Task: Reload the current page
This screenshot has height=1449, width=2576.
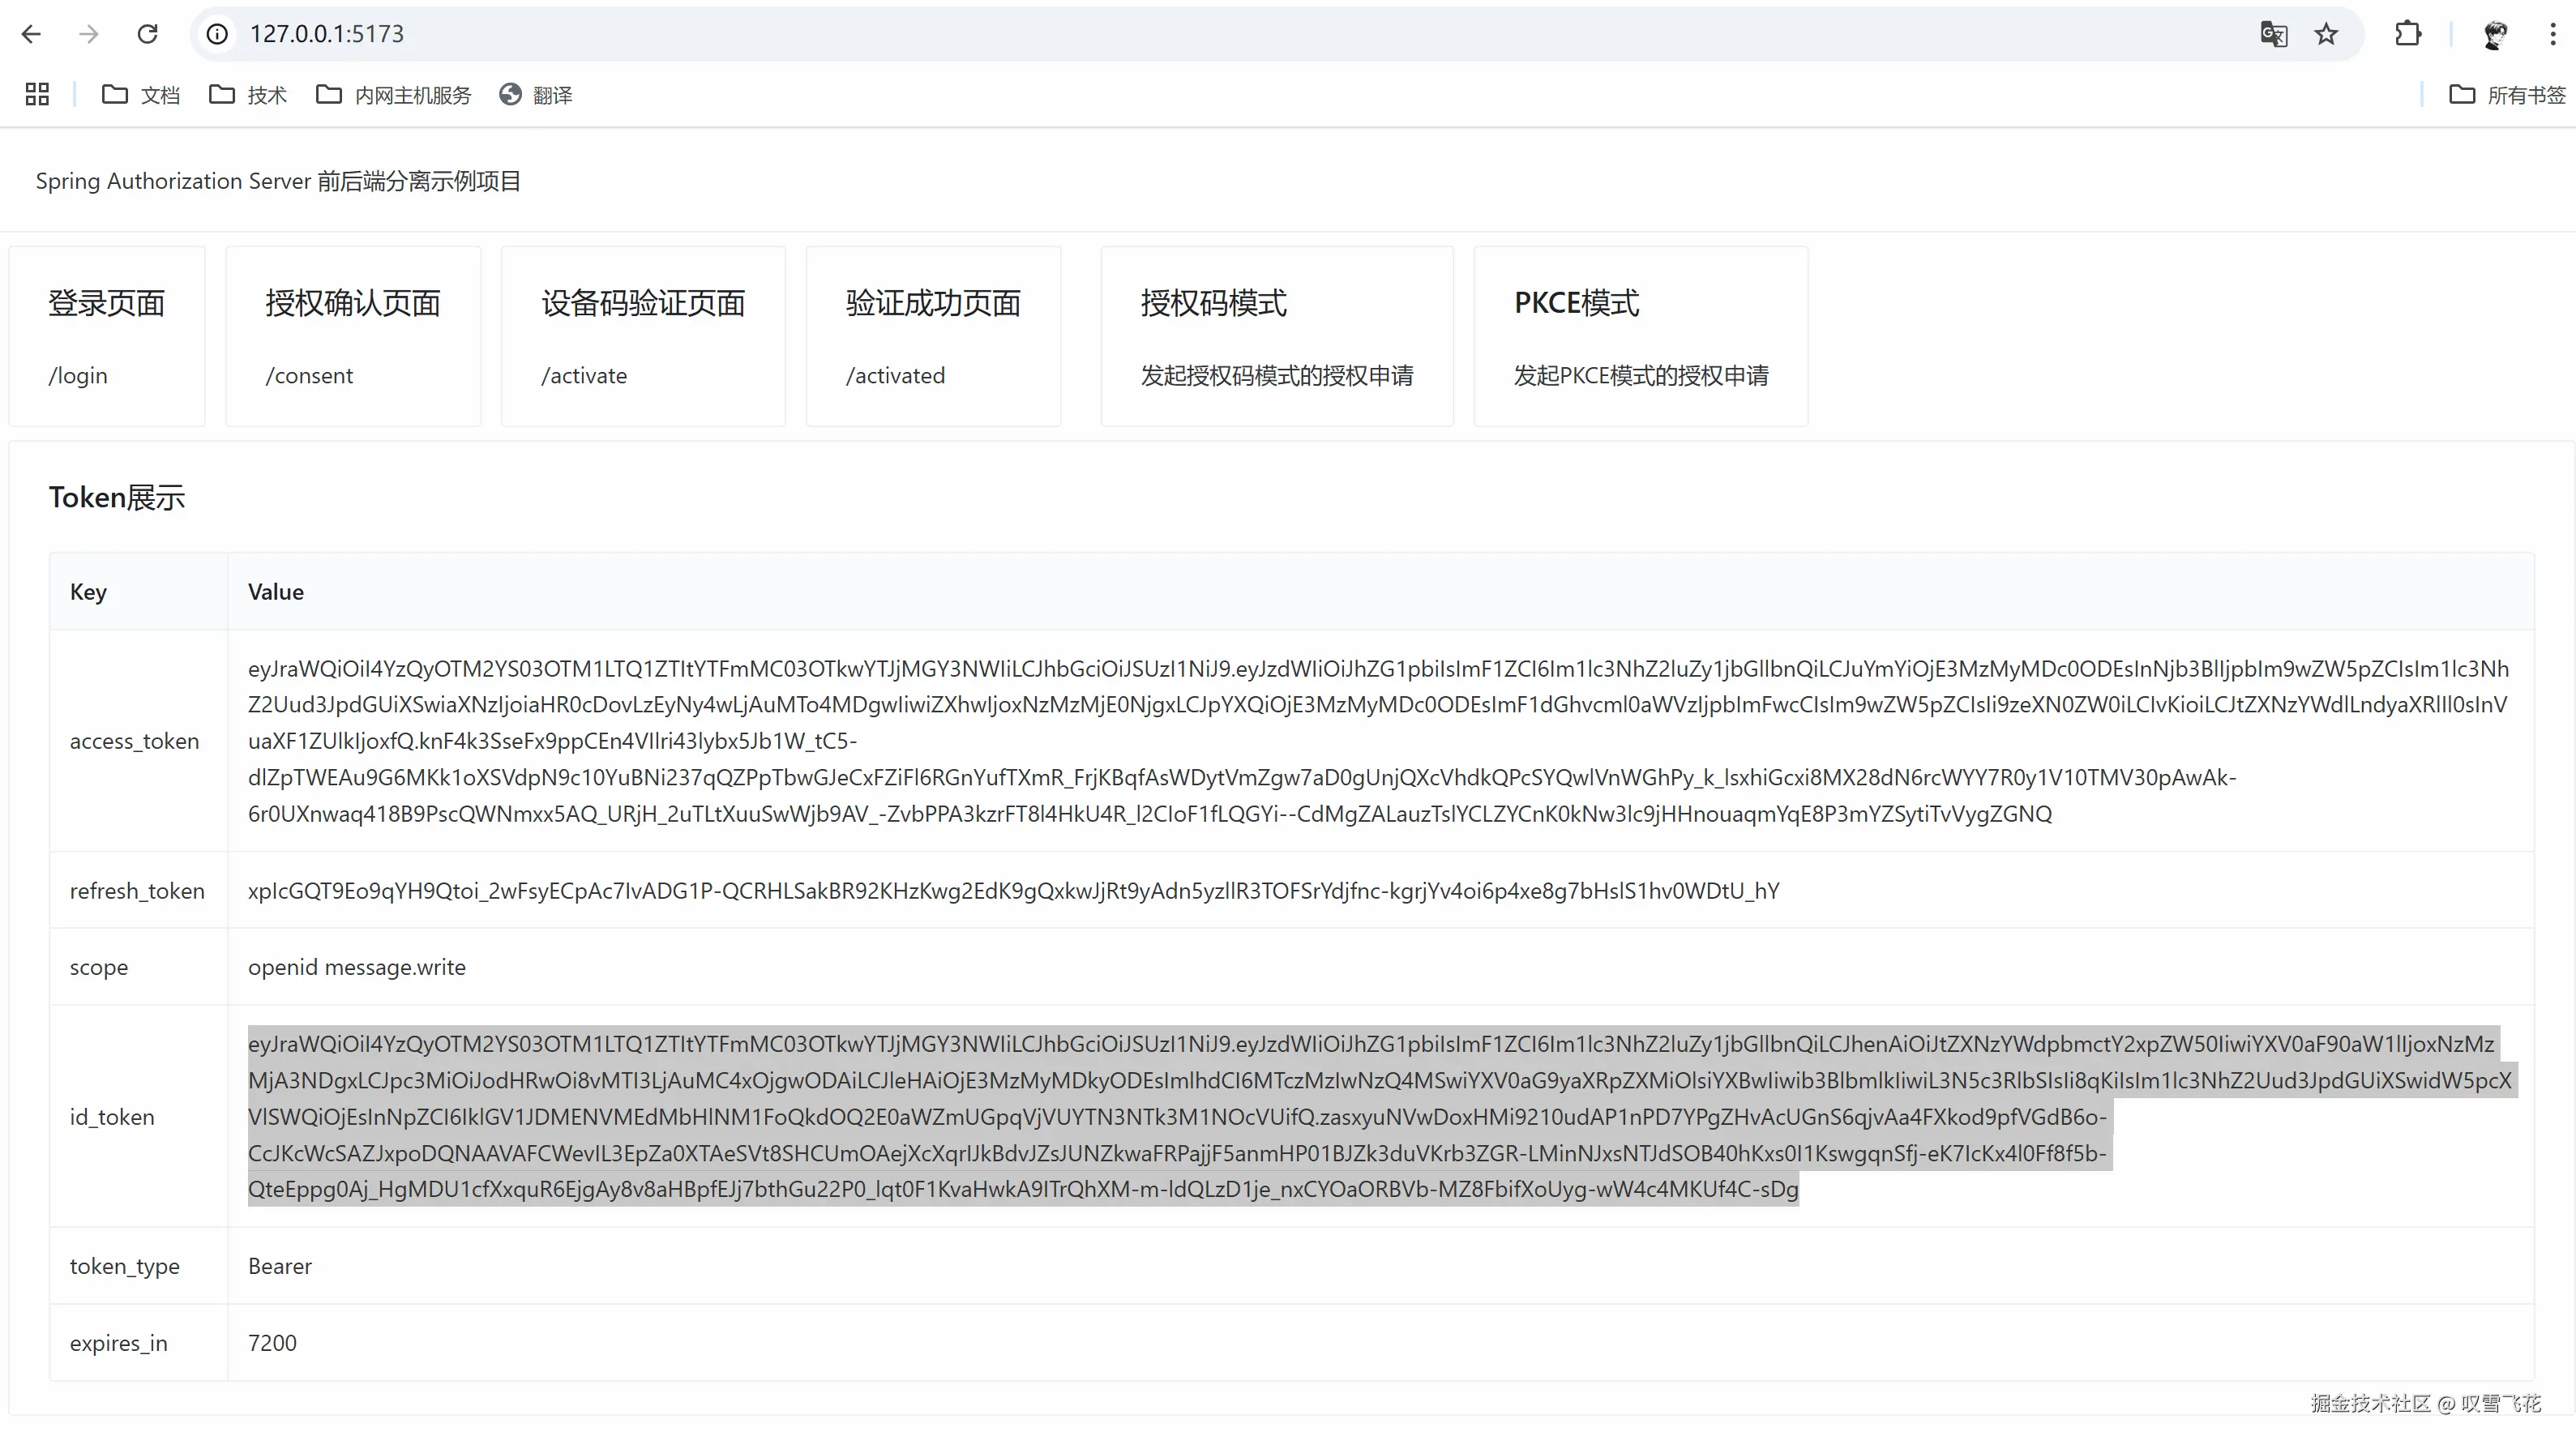Action: (147, 34)
